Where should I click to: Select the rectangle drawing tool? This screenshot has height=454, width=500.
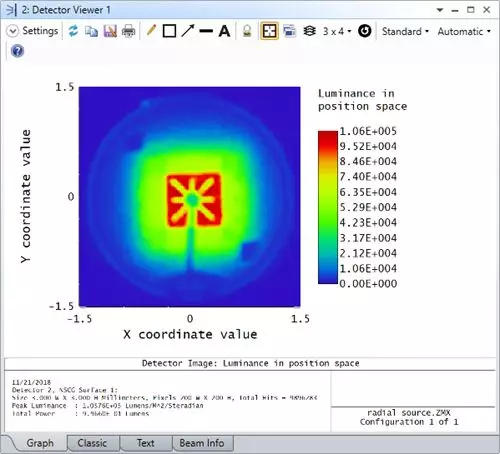pos(169,31)
